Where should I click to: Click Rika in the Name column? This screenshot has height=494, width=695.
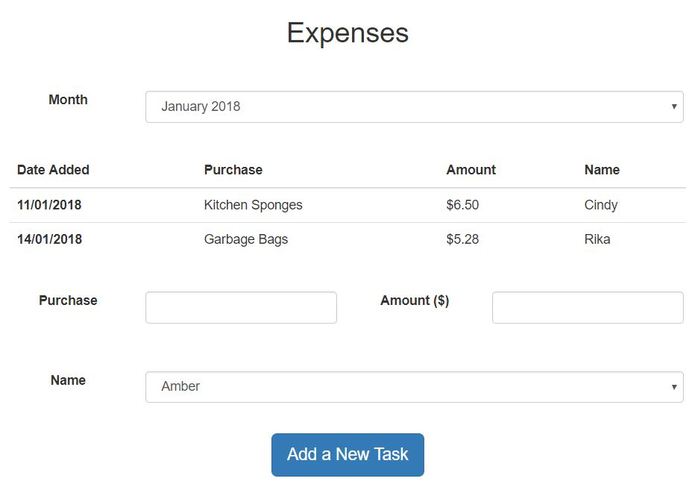597,239
